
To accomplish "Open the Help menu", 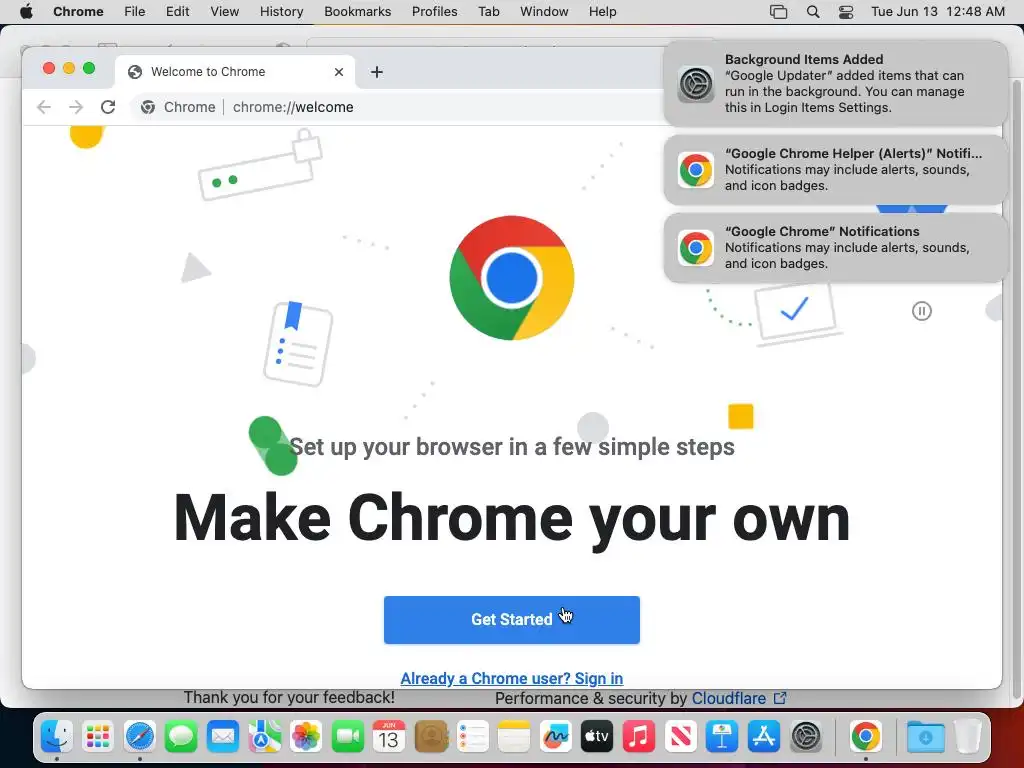I will (x=602, y=11).
